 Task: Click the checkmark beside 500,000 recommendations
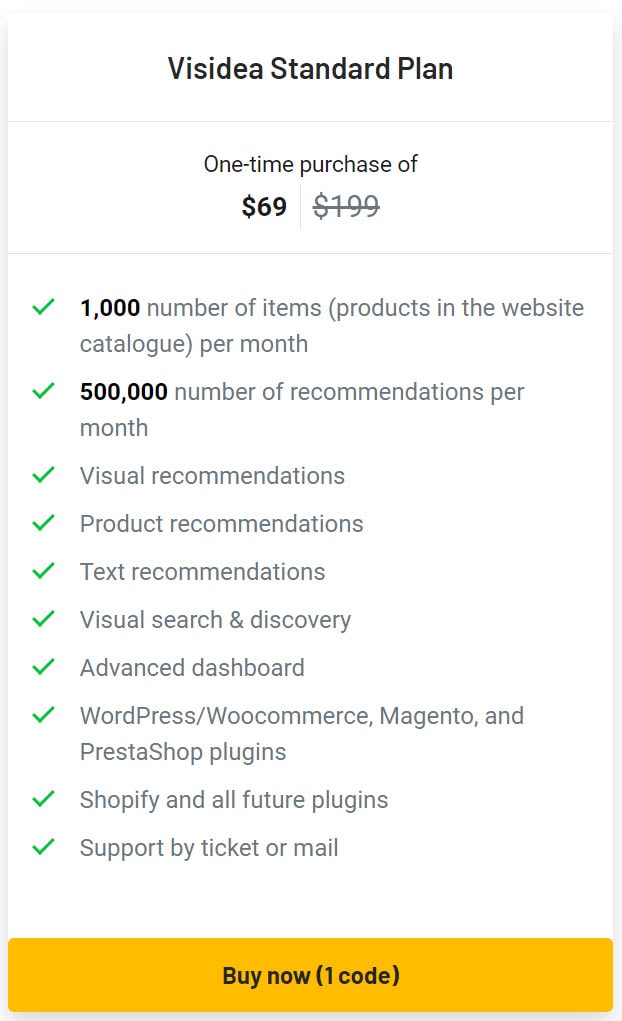43,391
